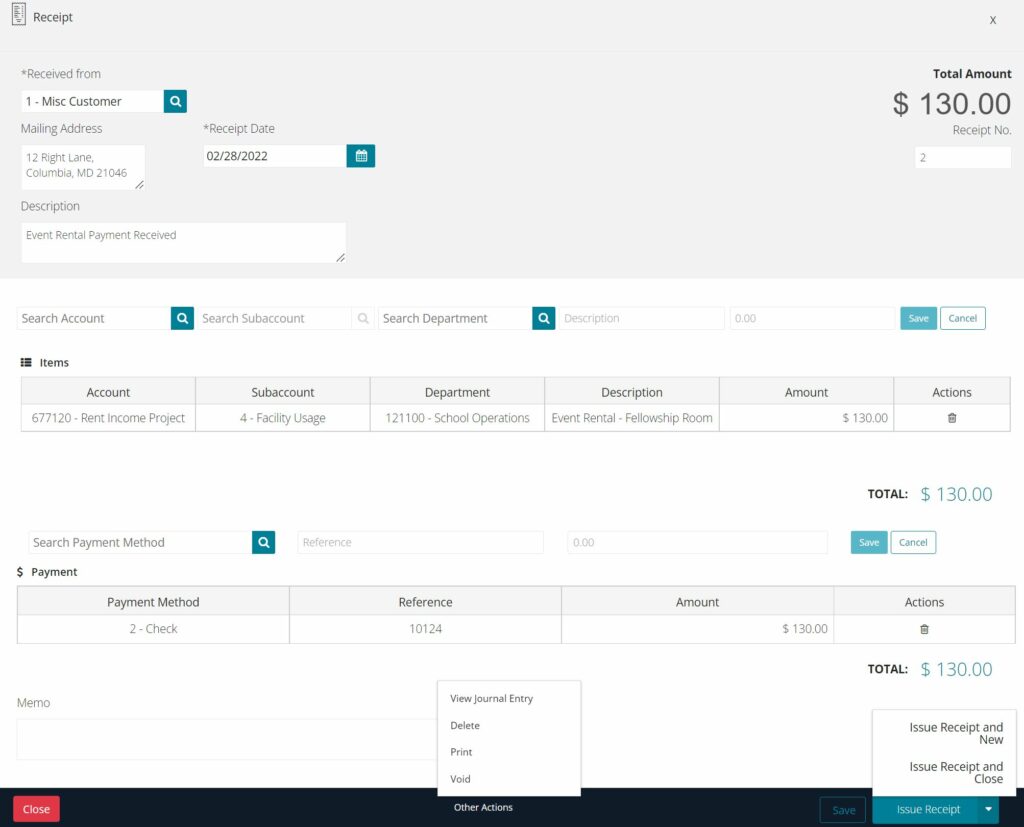Click the Payment dollar sign icon
Image resolution: width=1024 pixels, height=827 pixels.
tap(18, 572)
